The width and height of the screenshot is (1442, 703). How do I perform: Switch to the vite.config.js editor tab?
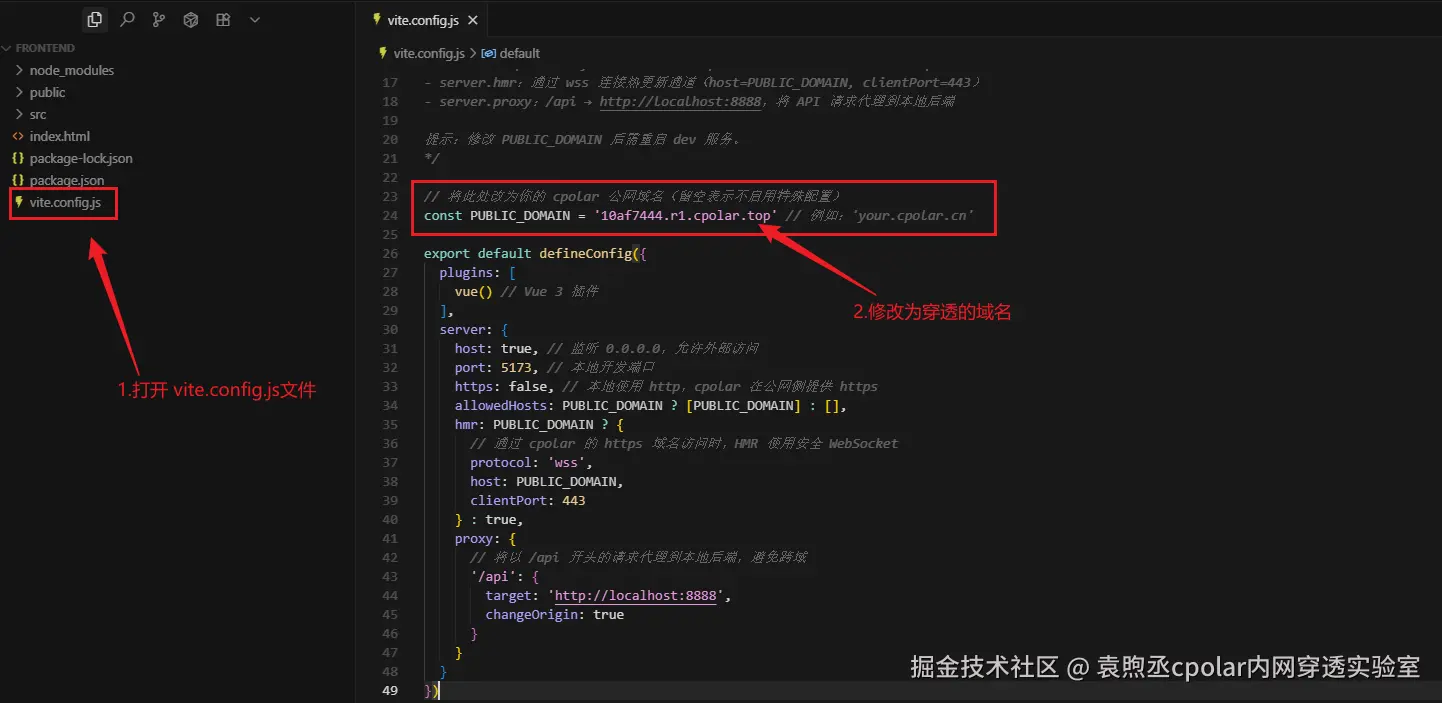(x=422, y=20)
